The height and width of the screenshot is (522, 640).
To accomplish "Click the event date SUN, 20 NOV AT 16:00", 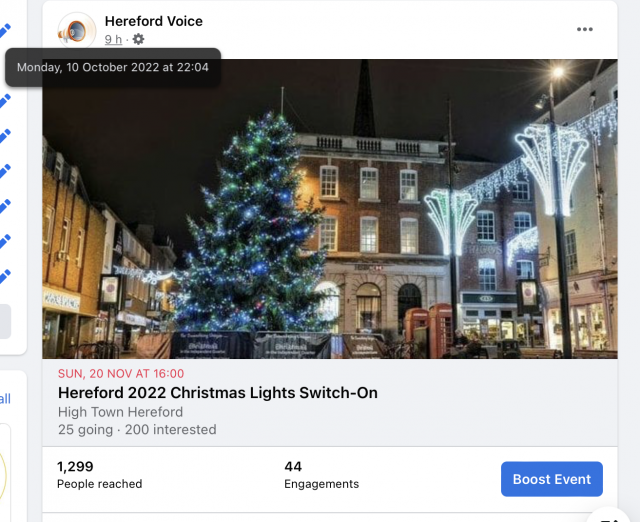I will [121, 374].
